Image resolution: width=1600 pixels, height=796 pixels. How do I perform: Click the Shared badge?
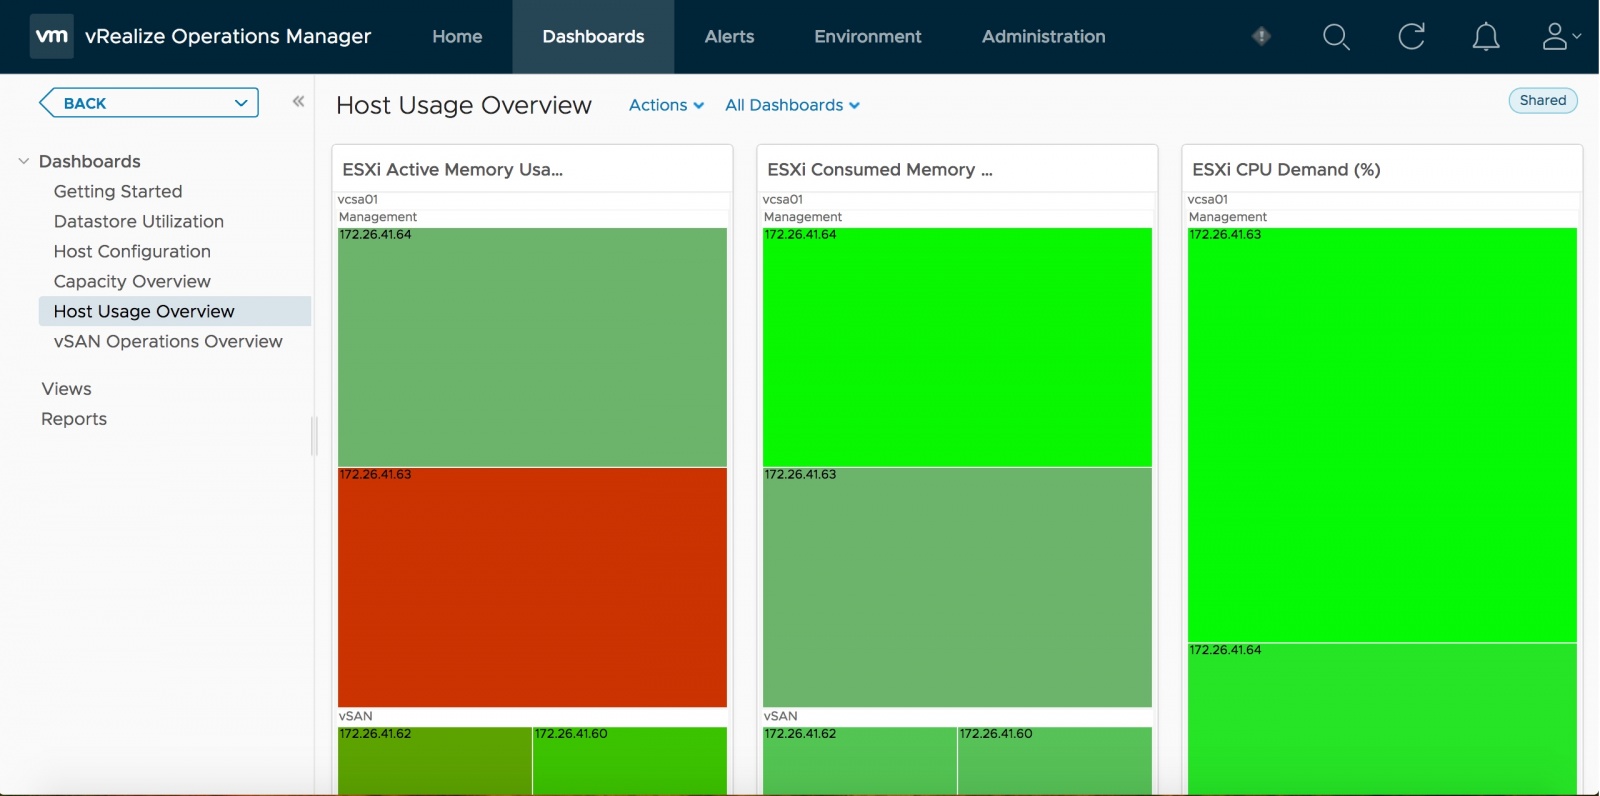tap(1543, 100)
